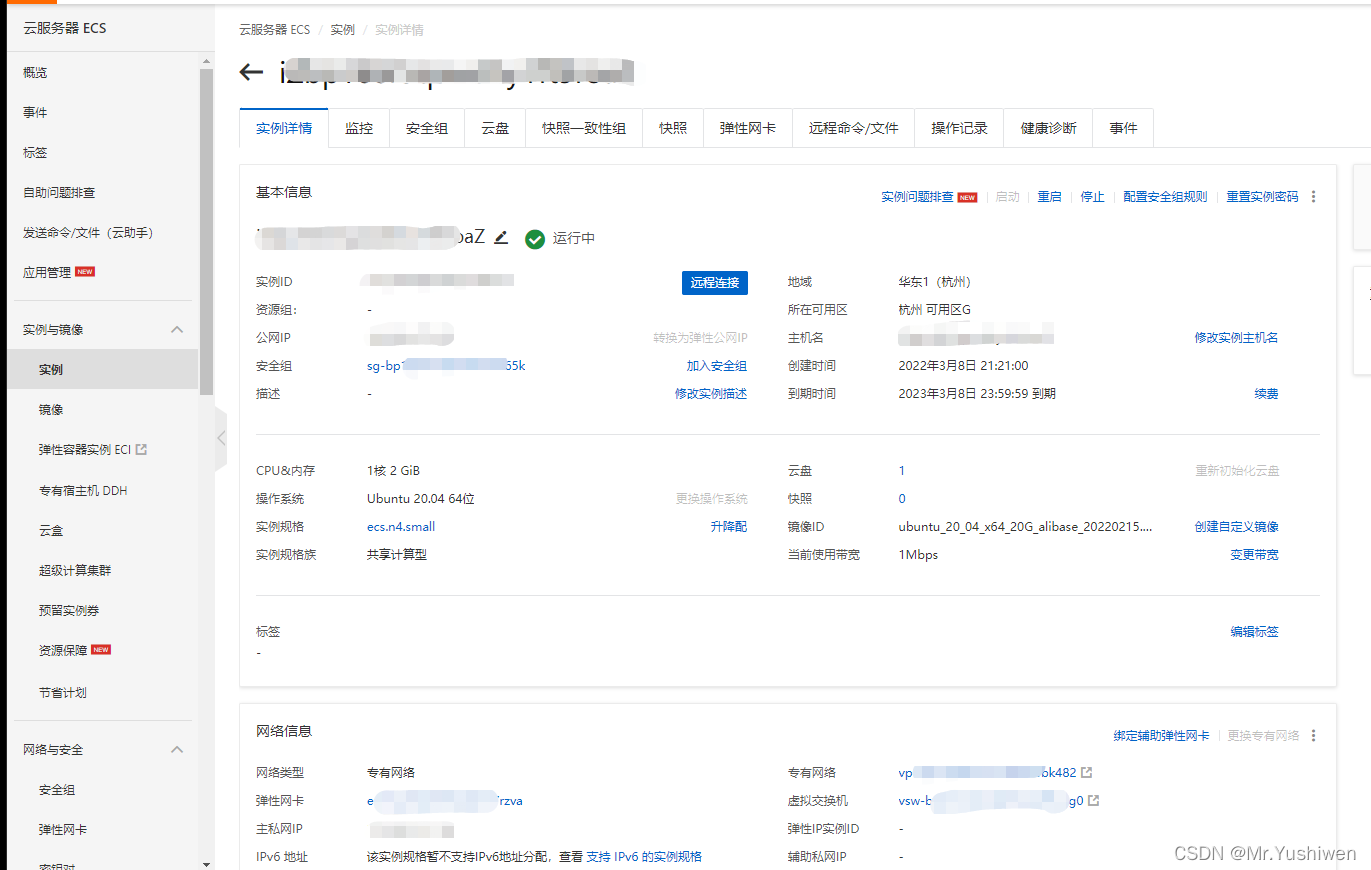Click the external link icon beside 弹性容器实例 ECI

141,450
